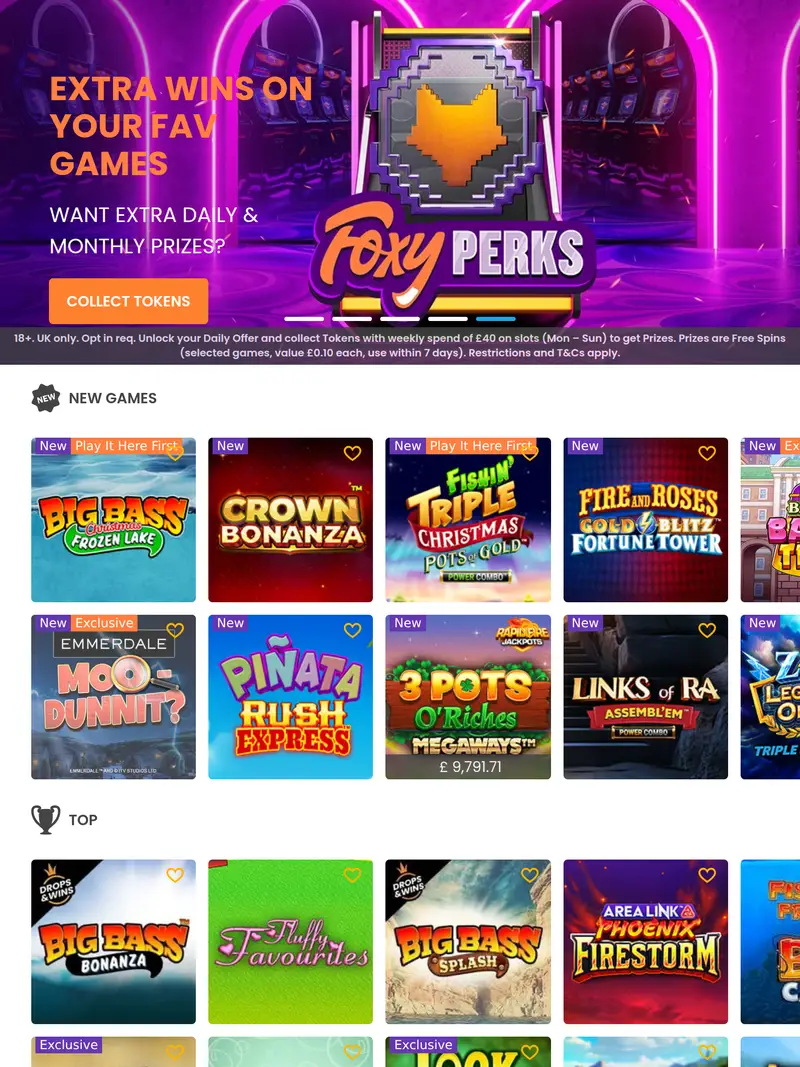Screen dimensions: 800x1067
Task: Click the heart icon on Fire and Roses Fortune Tower
Action: click(707, 453)
